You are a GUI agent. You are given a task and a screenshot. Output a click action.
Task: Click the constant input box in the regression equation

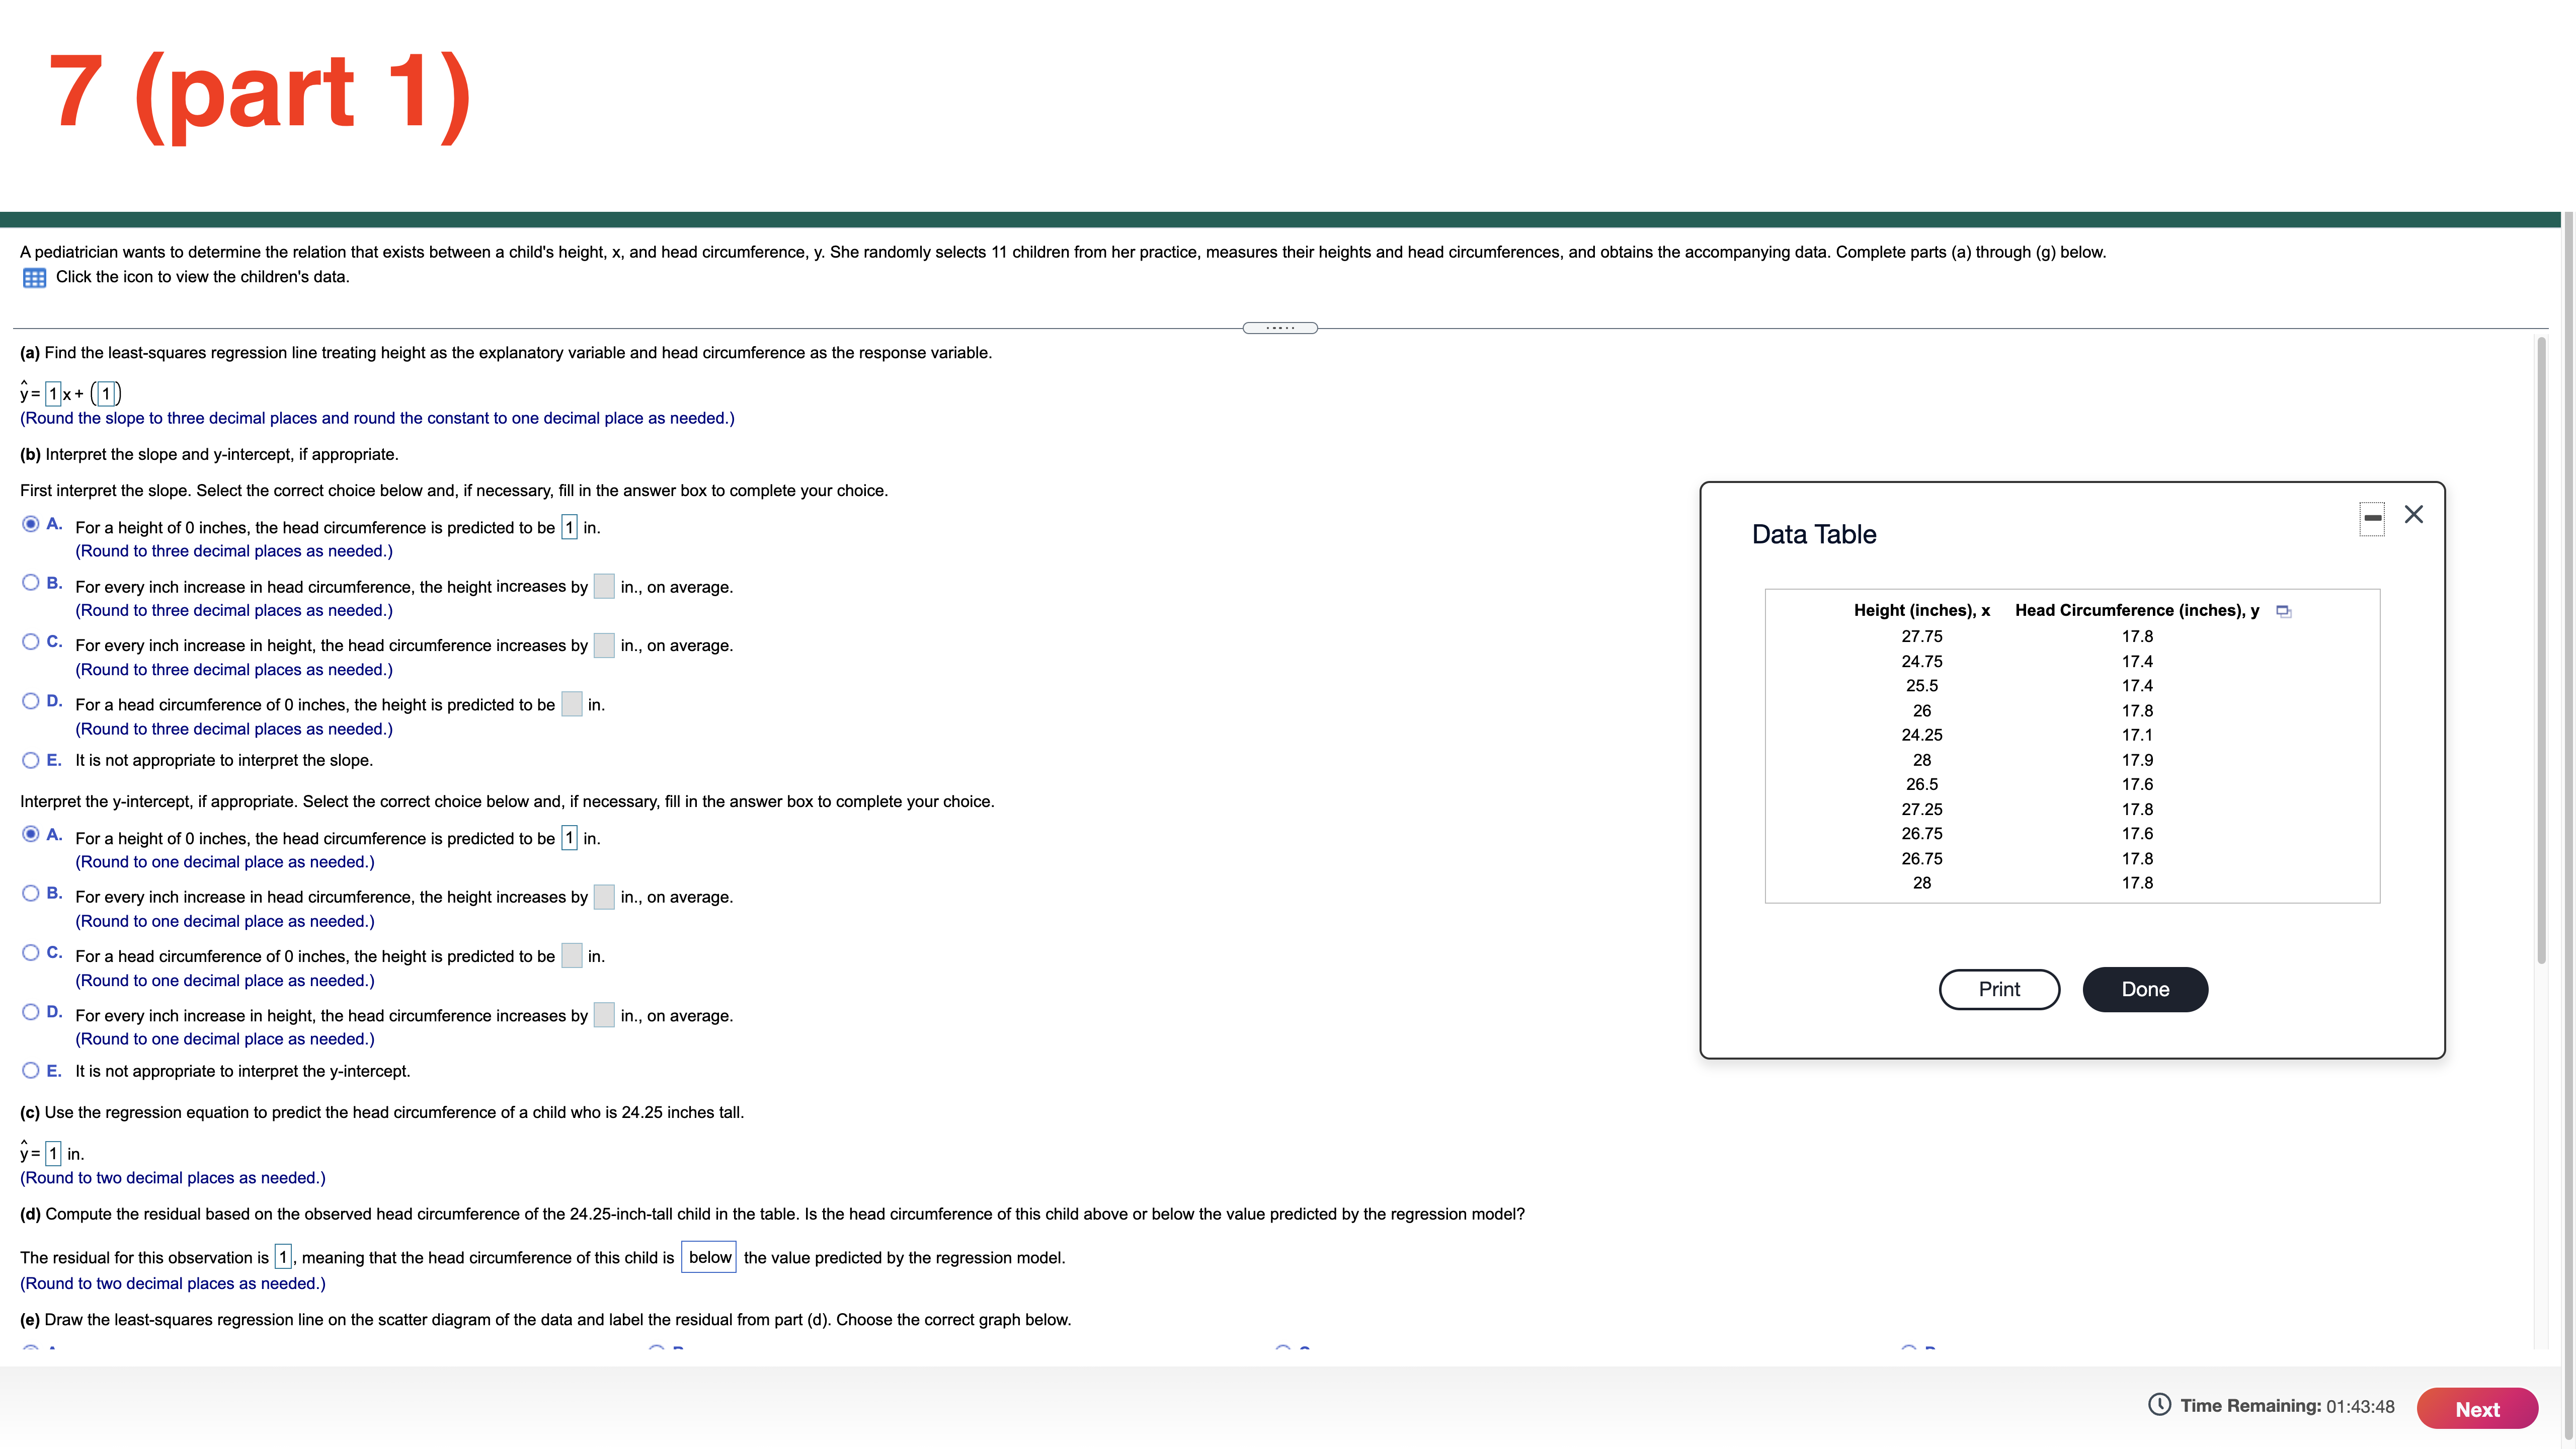tap(106, 393)
